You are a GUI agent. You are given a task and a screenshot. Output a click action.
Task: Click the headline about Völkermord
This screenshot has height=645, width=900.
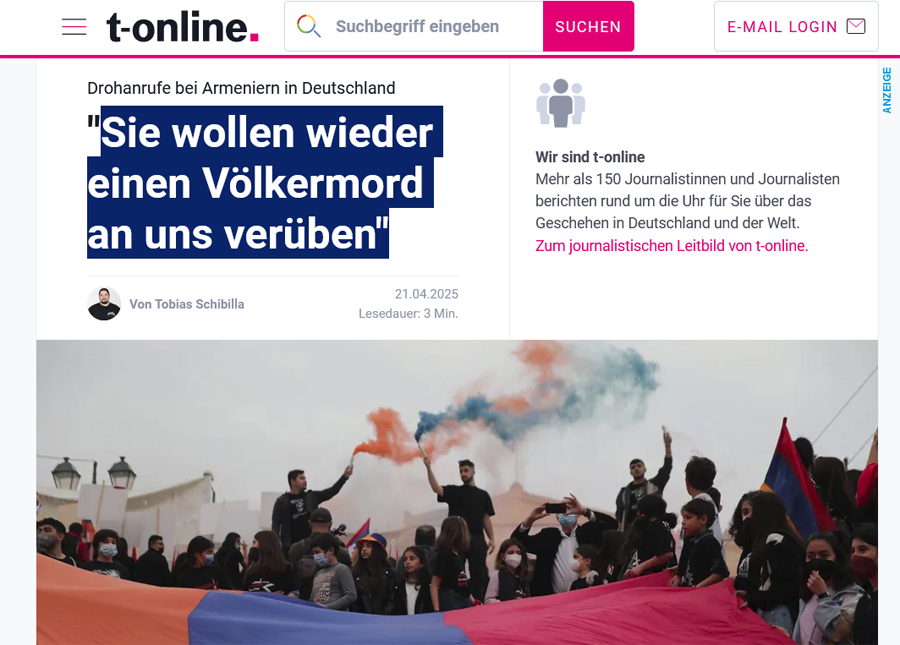[x=265, y=182]
